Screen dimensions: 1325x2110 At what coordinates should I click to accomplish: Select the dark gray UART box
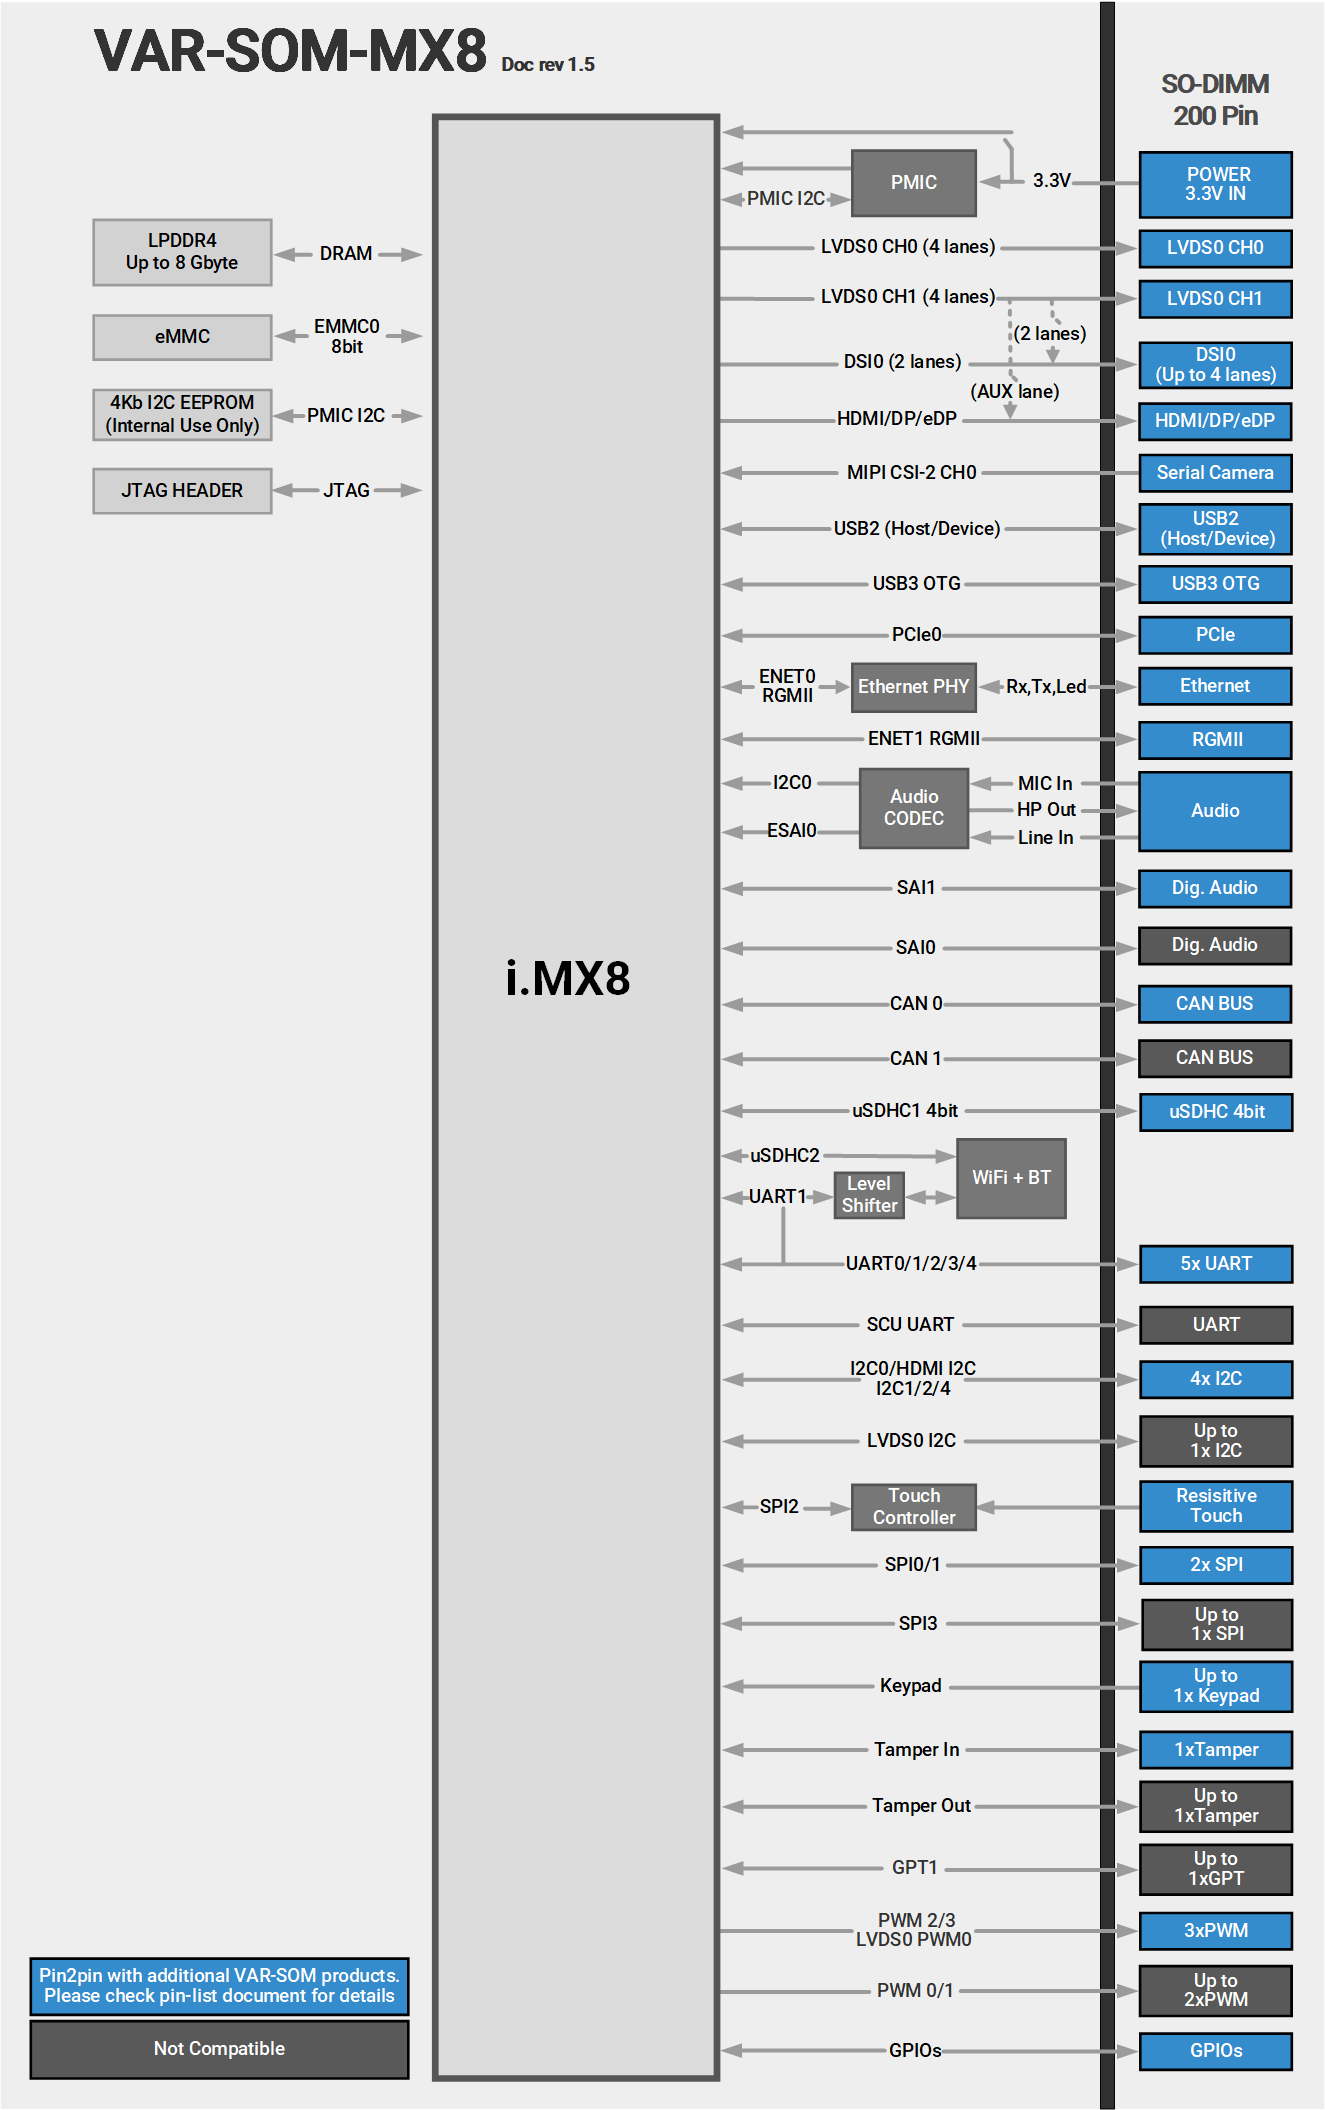pos(1215,1325)
